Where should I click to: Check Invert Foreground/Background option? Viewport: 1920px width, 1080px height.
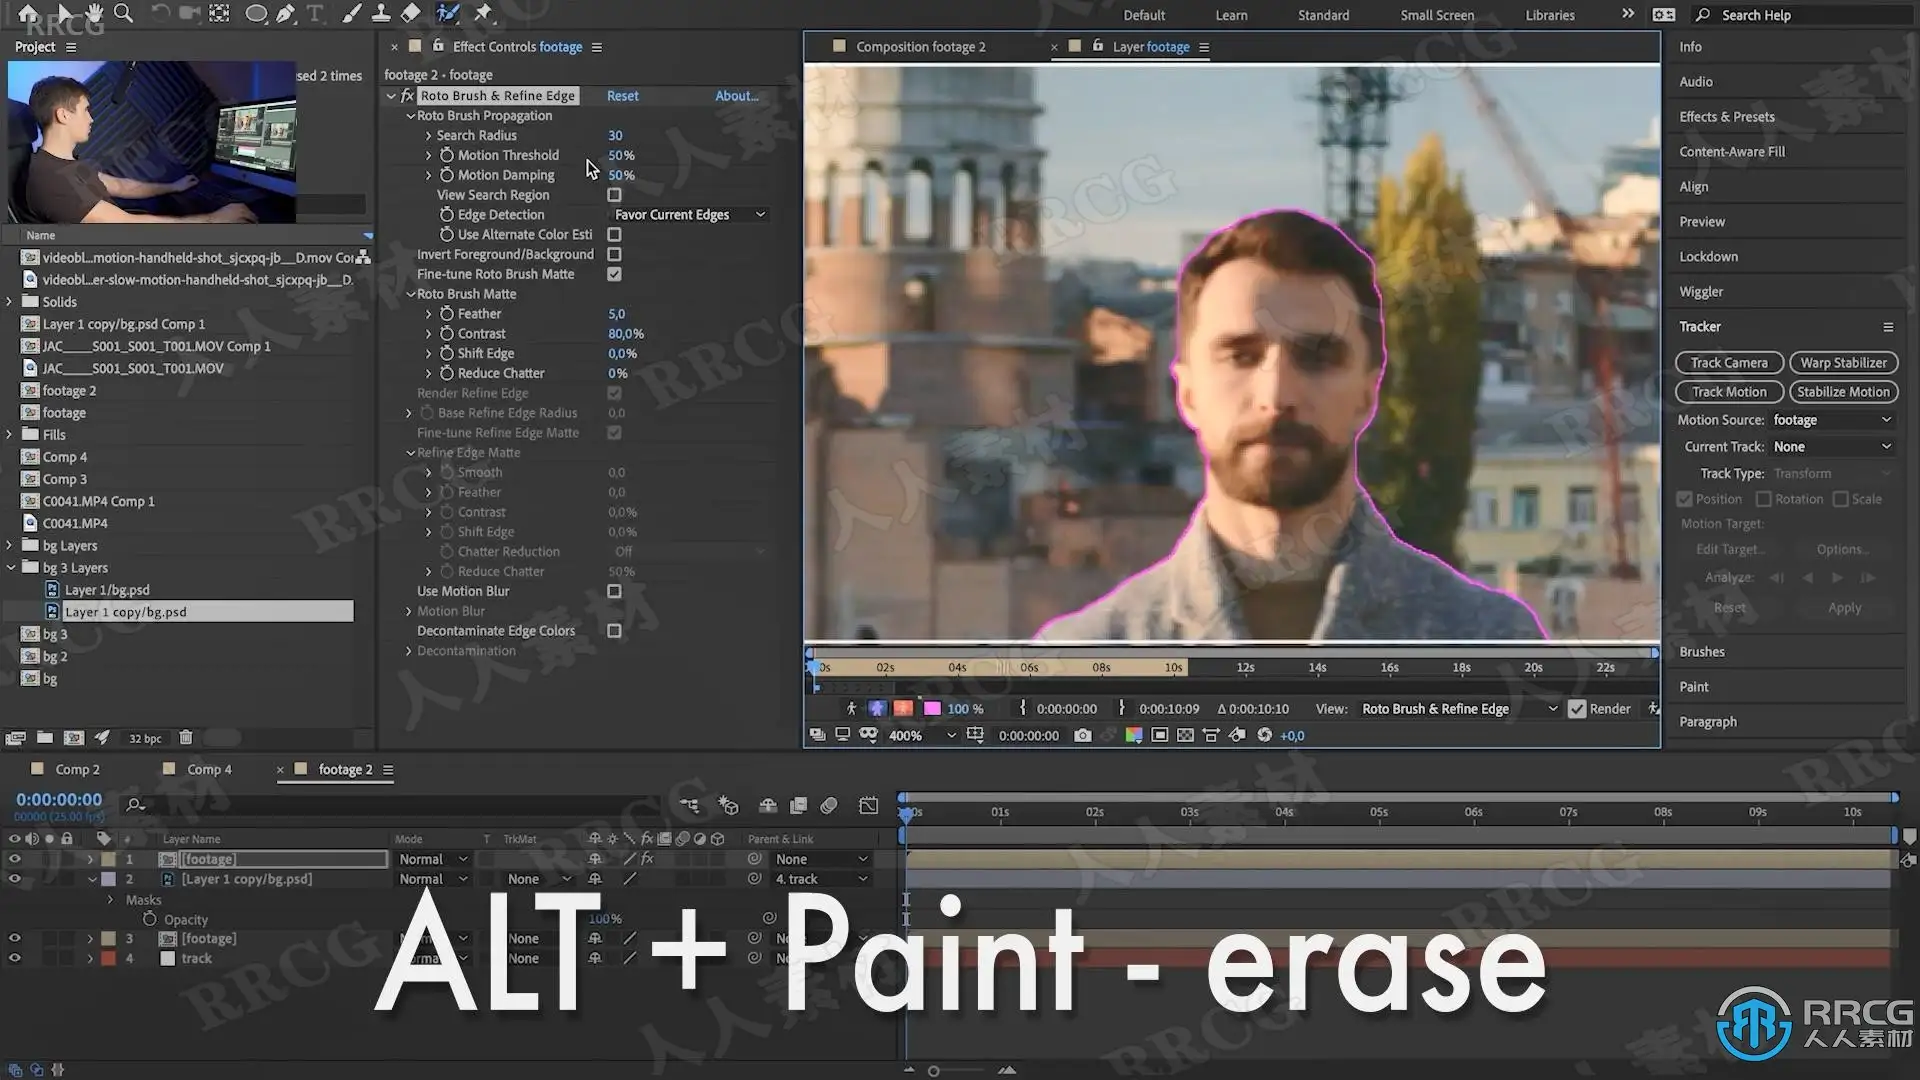click(x=614, y=254)
